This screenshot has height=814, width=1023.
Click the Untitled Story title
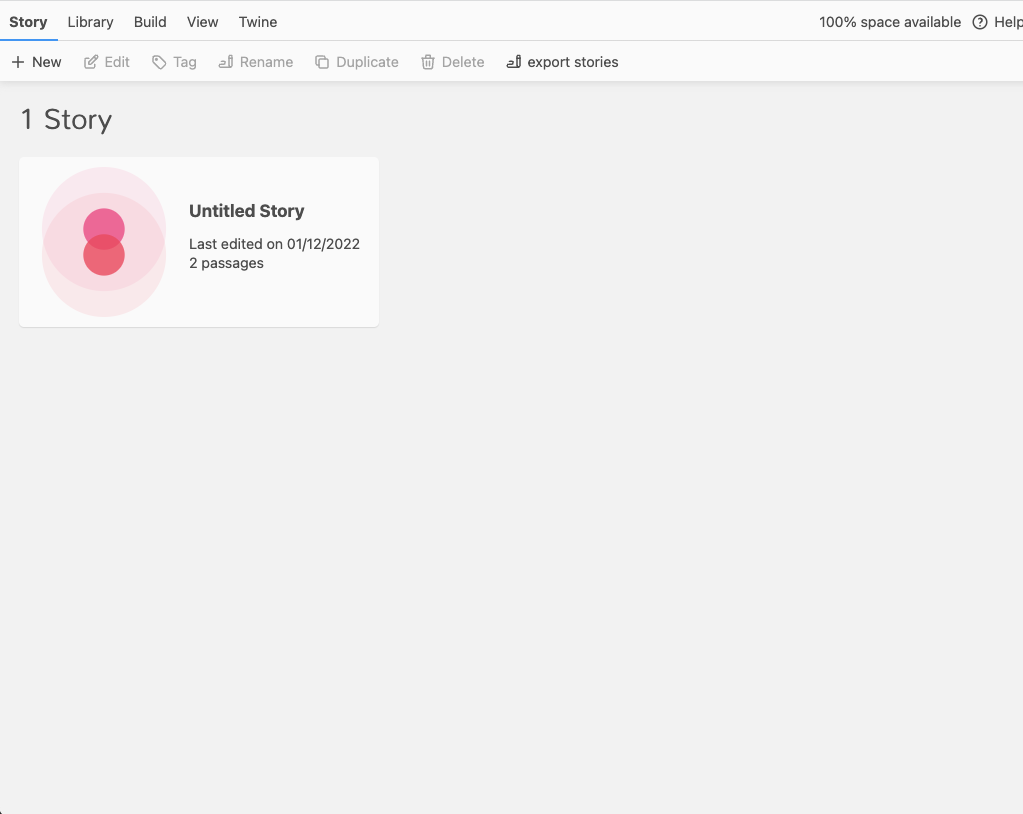tap(247, 211)
